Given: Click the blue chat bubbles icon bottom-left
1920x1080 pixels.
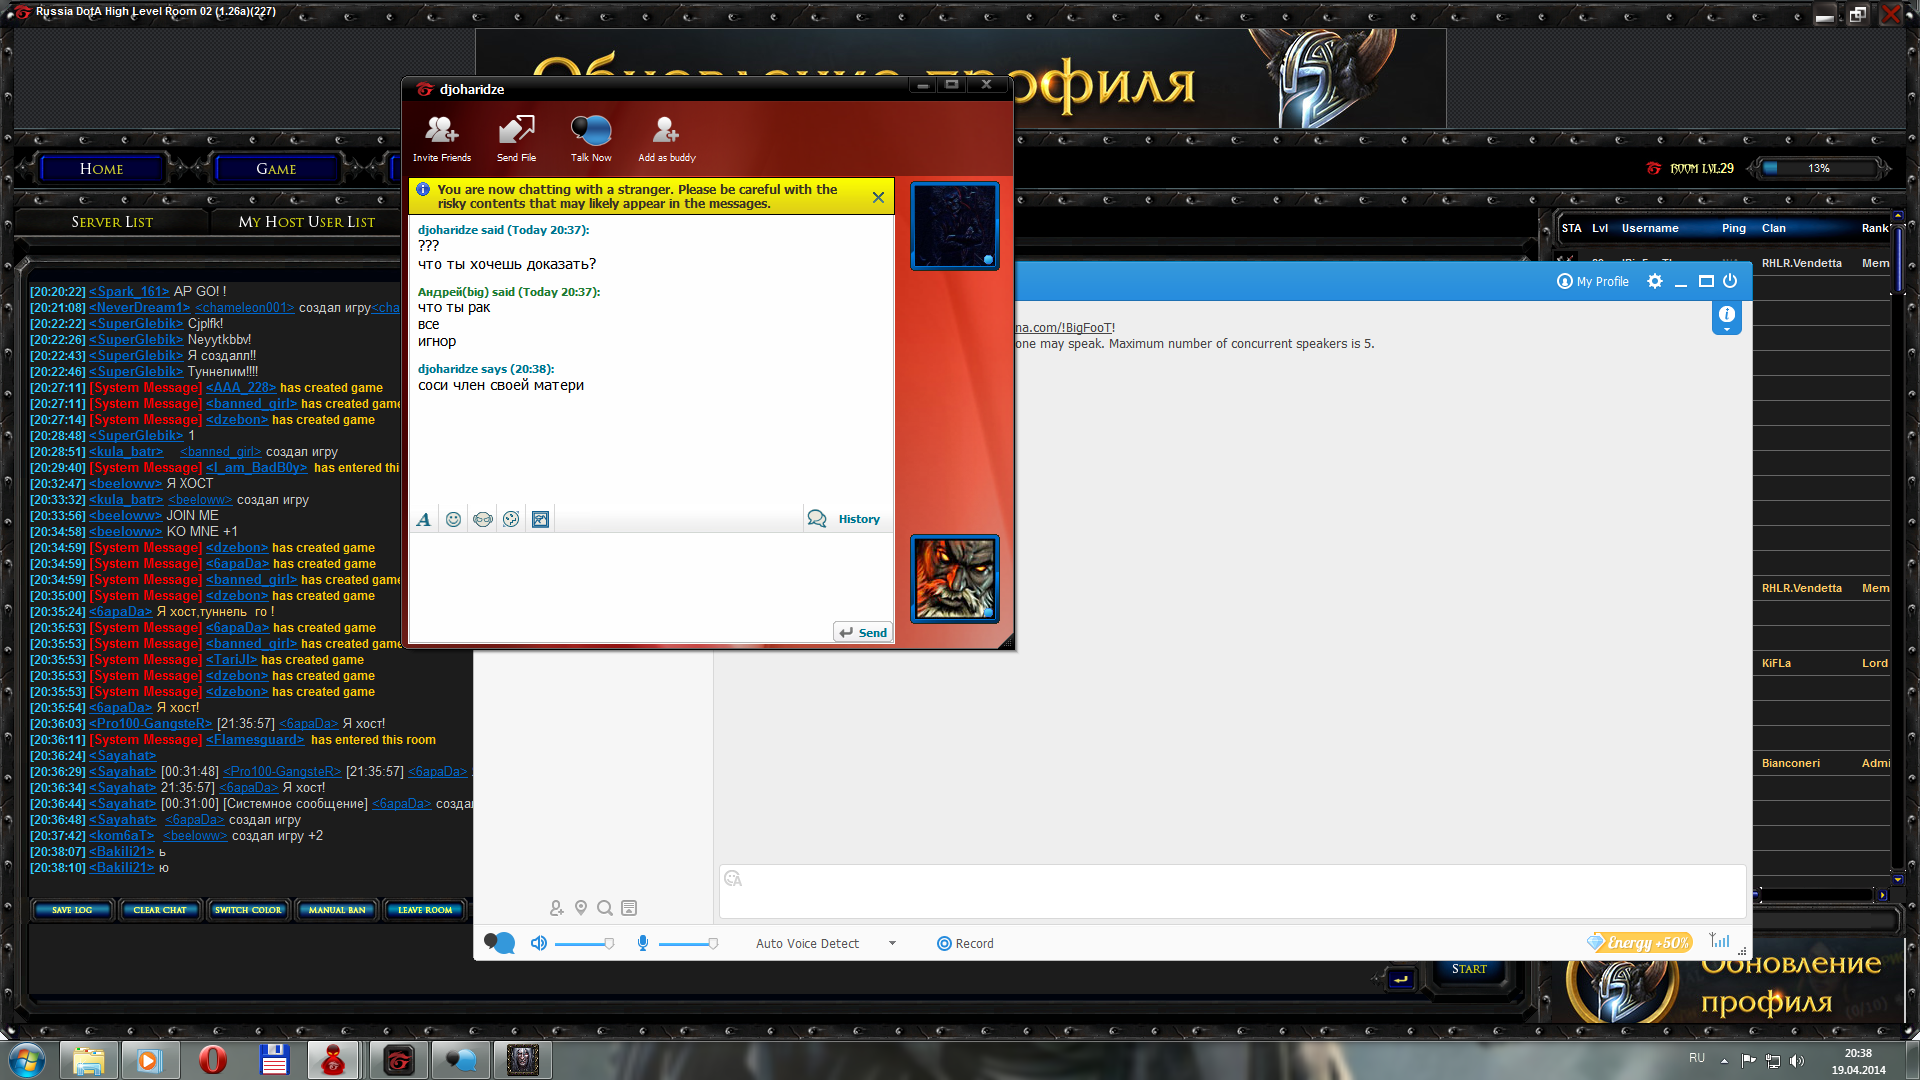Looking at the screenshot, I should (499, 943).
